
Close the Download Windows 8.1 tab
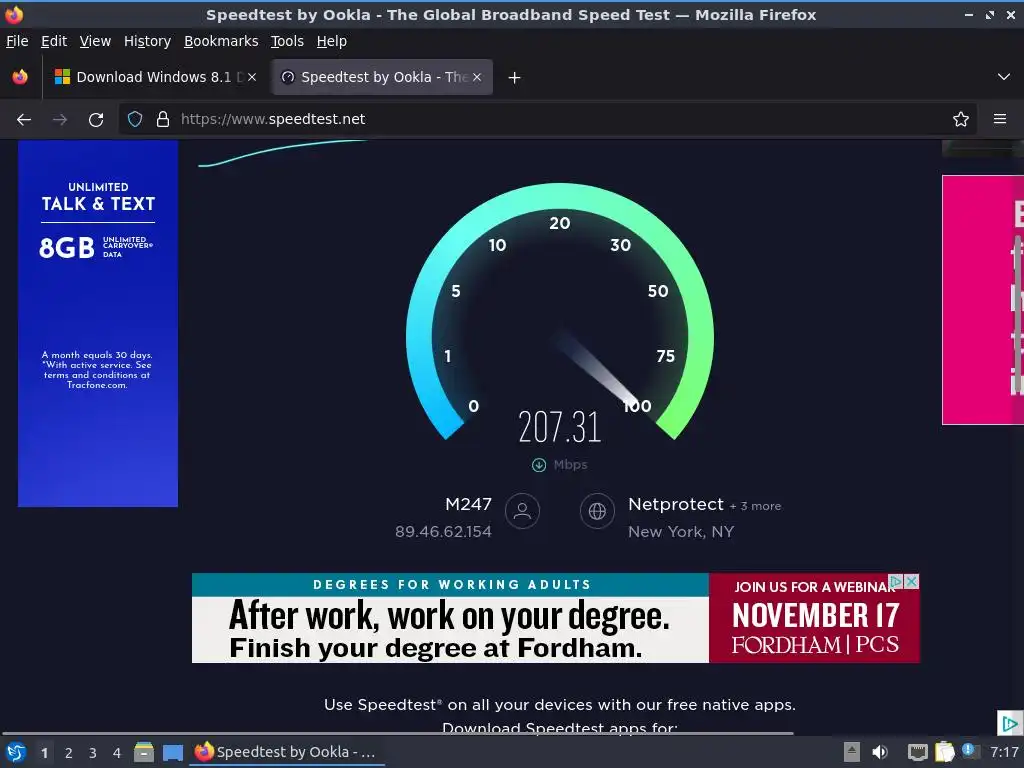[x=252, y=77]
